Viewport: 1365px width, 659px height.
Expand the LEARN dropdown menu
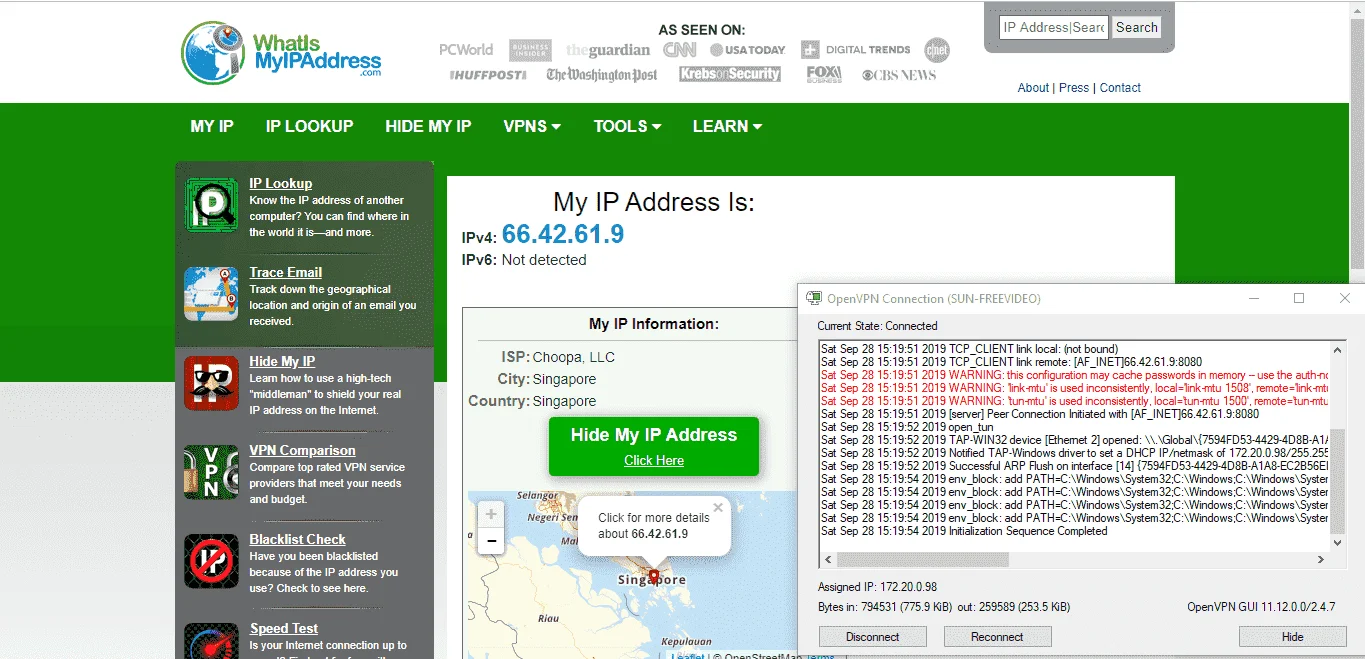coord(727,126)
